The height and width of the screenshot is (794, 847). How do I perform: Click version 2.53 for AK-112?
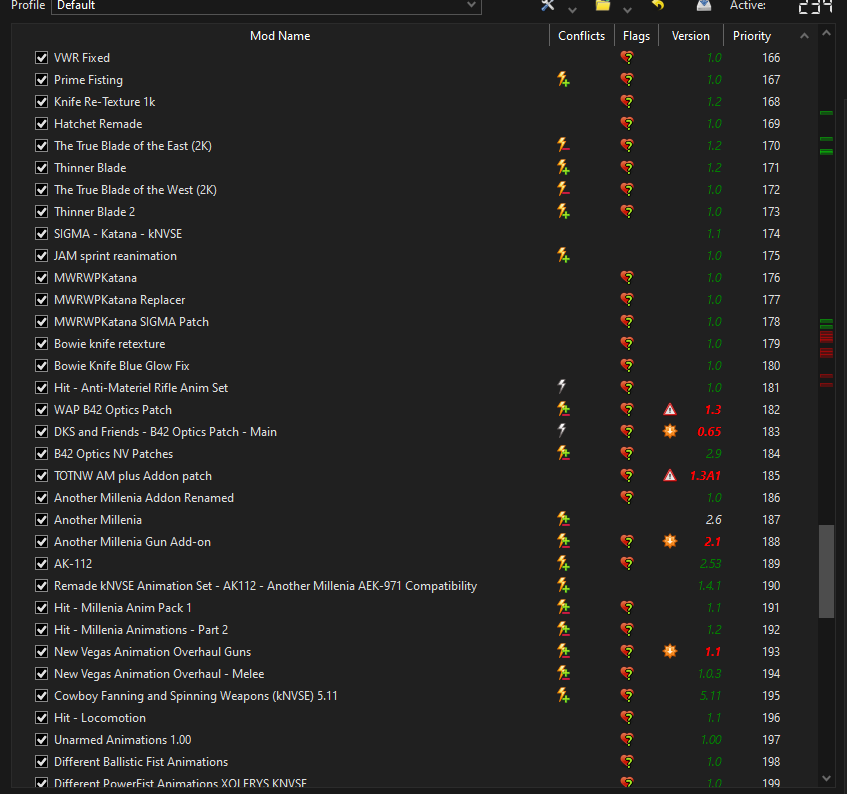tap(710, 564)
